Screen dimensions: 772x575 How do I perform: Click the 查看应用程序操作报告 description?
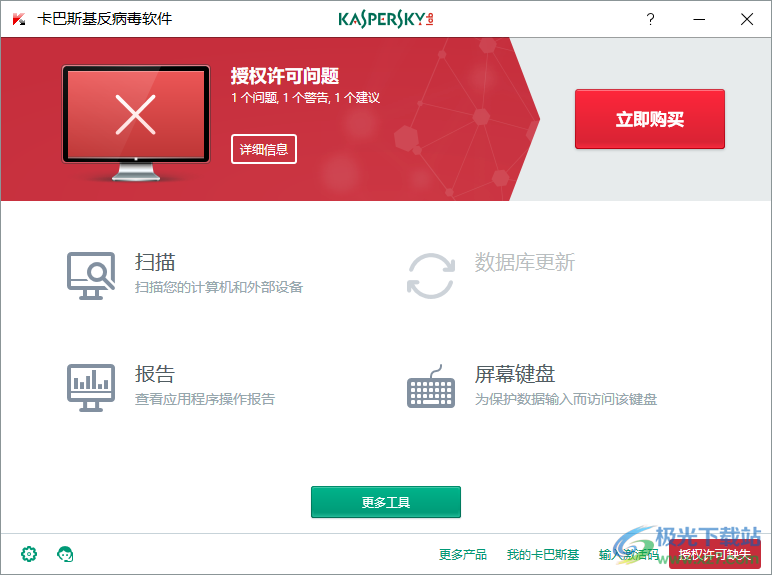[x=205, y=399]
